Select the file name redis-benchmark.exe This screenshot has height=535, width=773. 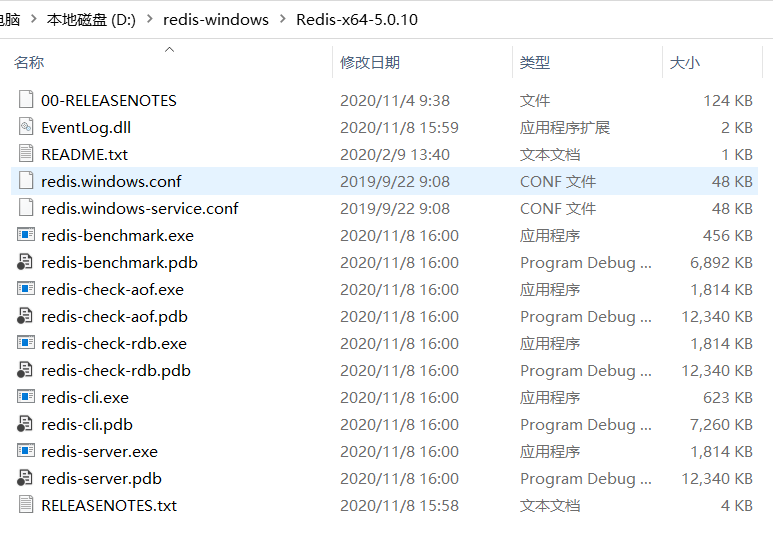click(117, 236)
